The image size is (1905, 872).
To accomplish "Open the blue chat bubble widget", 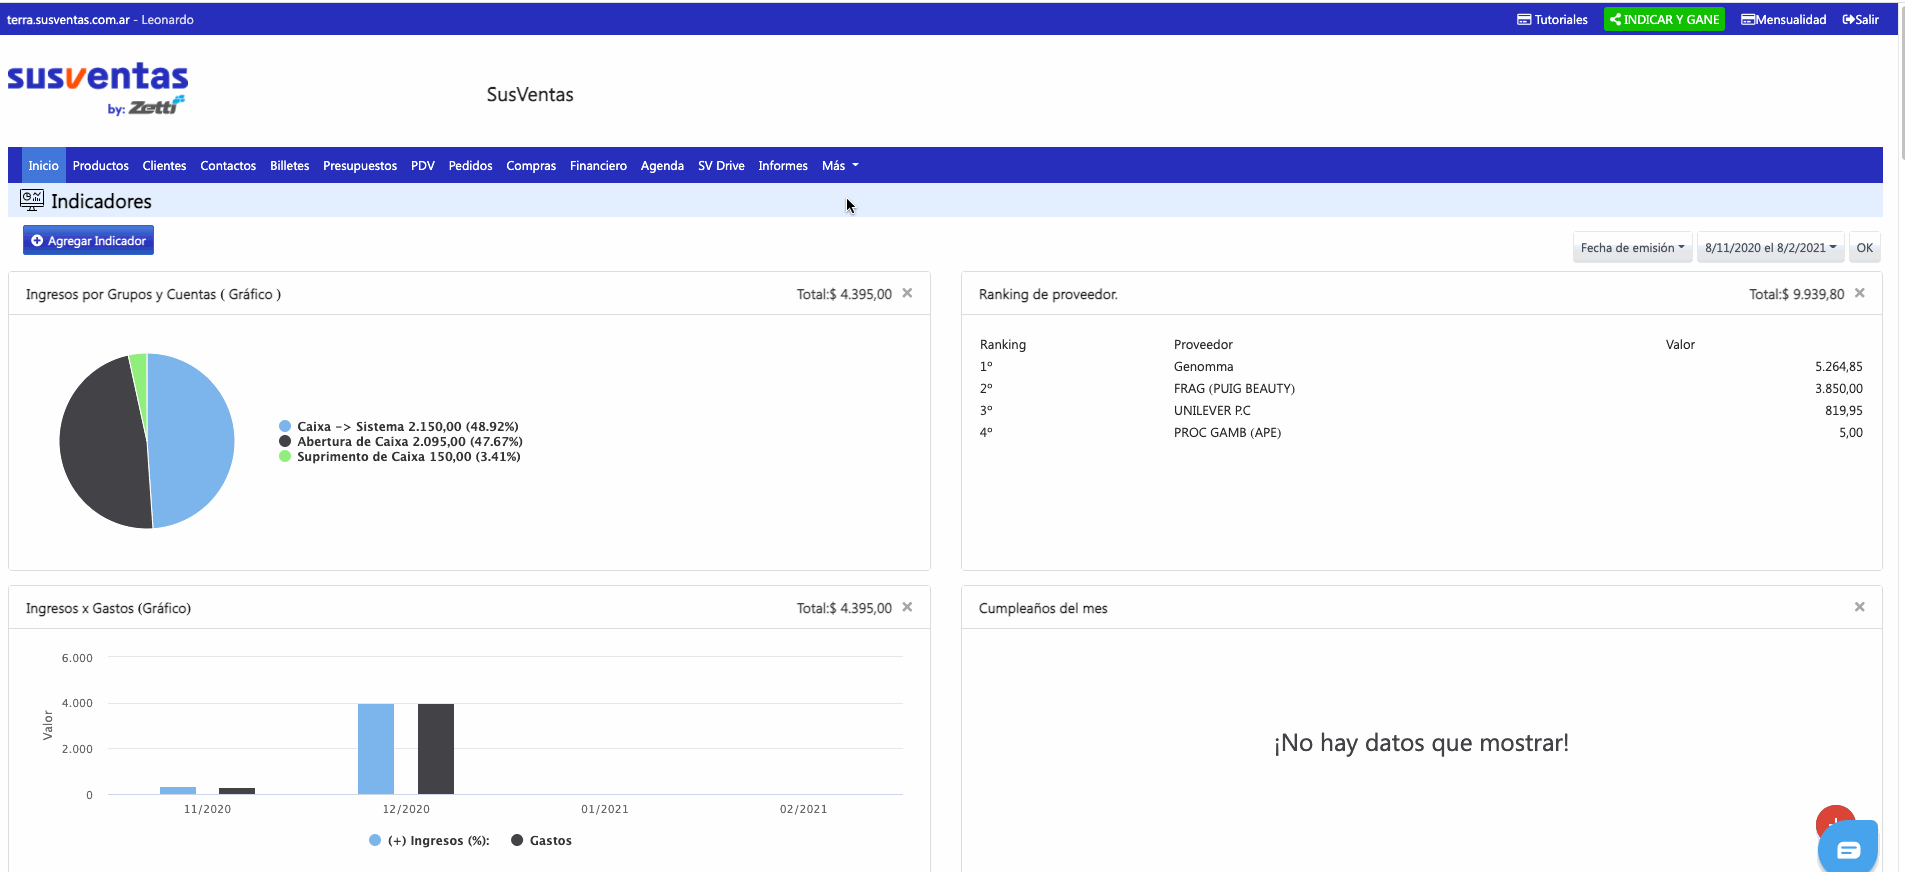I will point(1848,848).
